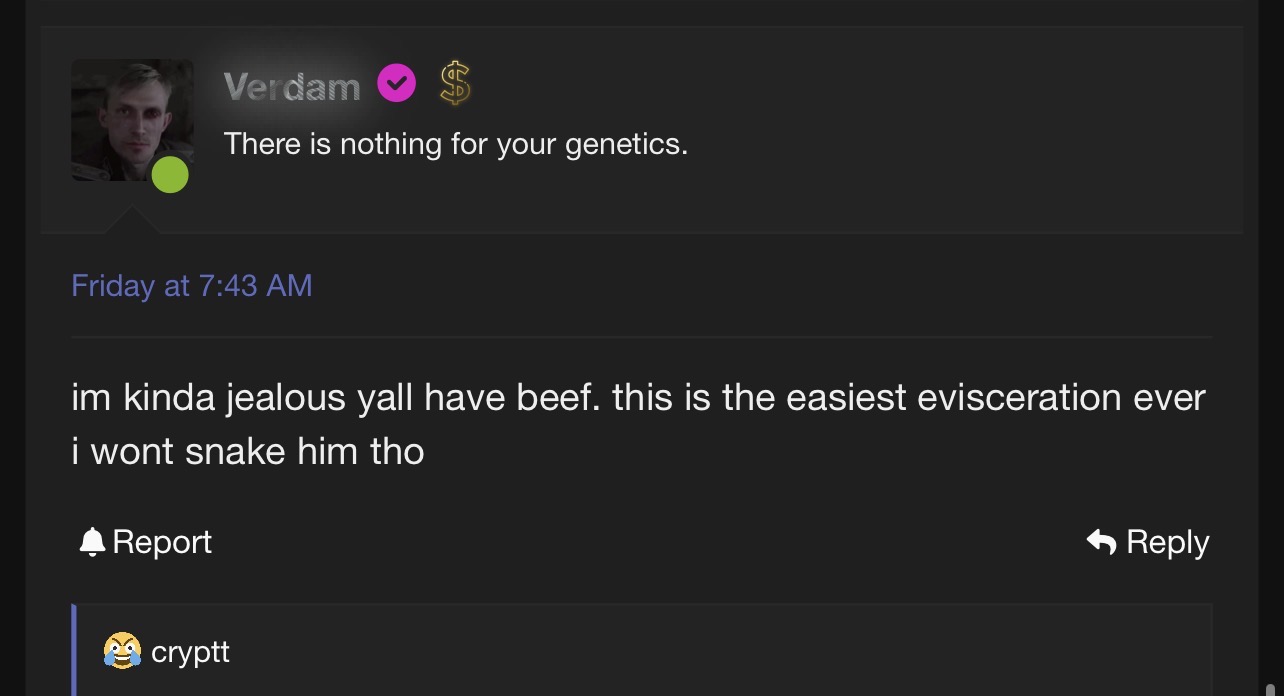Click the scrollbar thumb at bottom right
The width and height of the screenshot is (1284, 696).
[1270, 688]
